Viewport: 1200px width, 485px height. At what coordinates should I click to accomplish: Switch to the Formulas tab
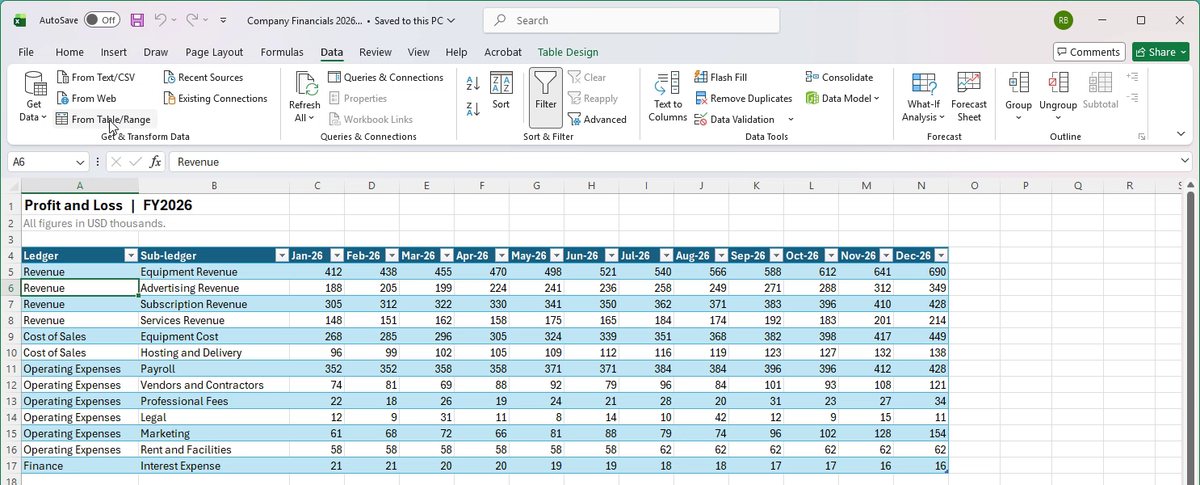point(281,52)
